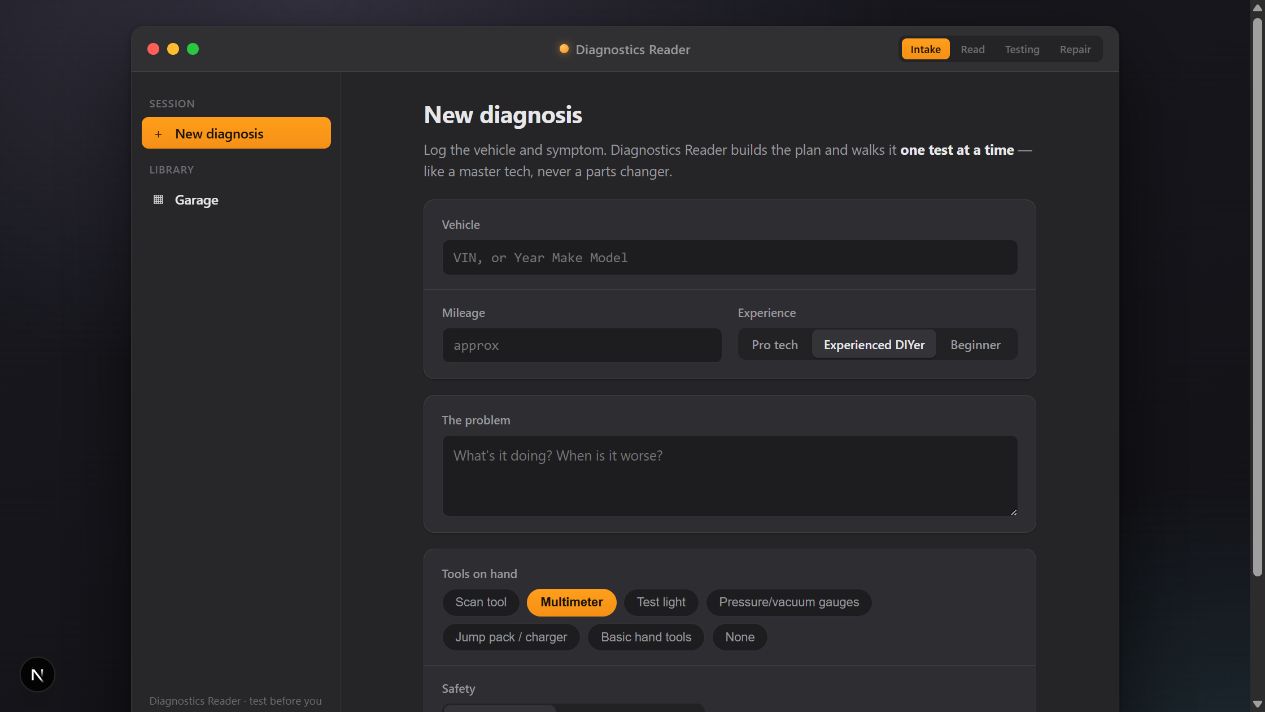Click the LIBRARY sidebar heading

(172, 170)
